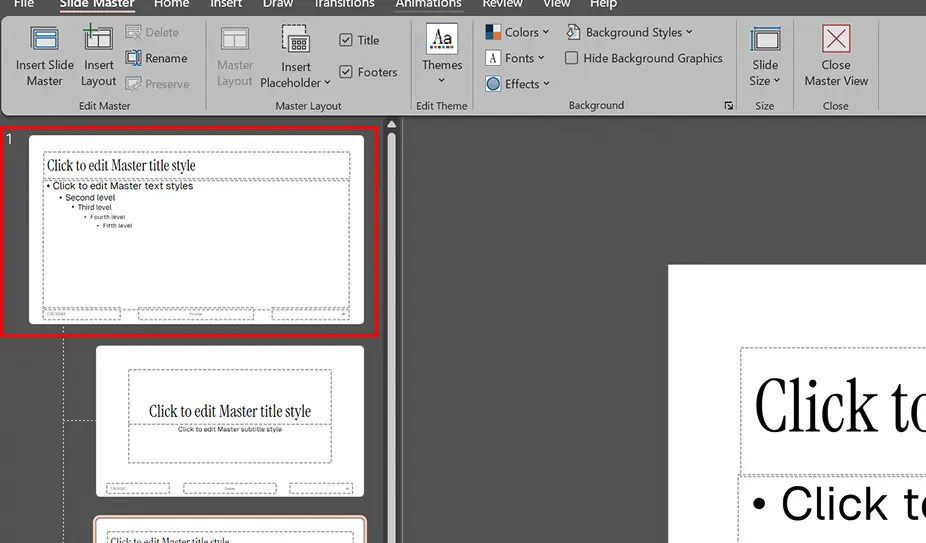The width and height of the screenshot is (926, 543).
Task: Click the Slide Size icon
Action: click(x=765, y=40)
